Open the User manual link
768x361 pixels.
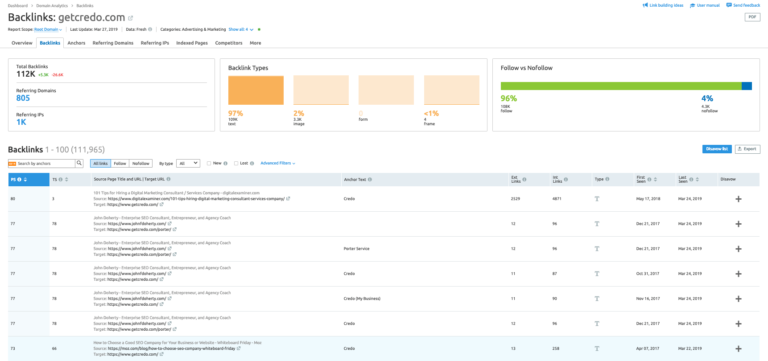705,5
